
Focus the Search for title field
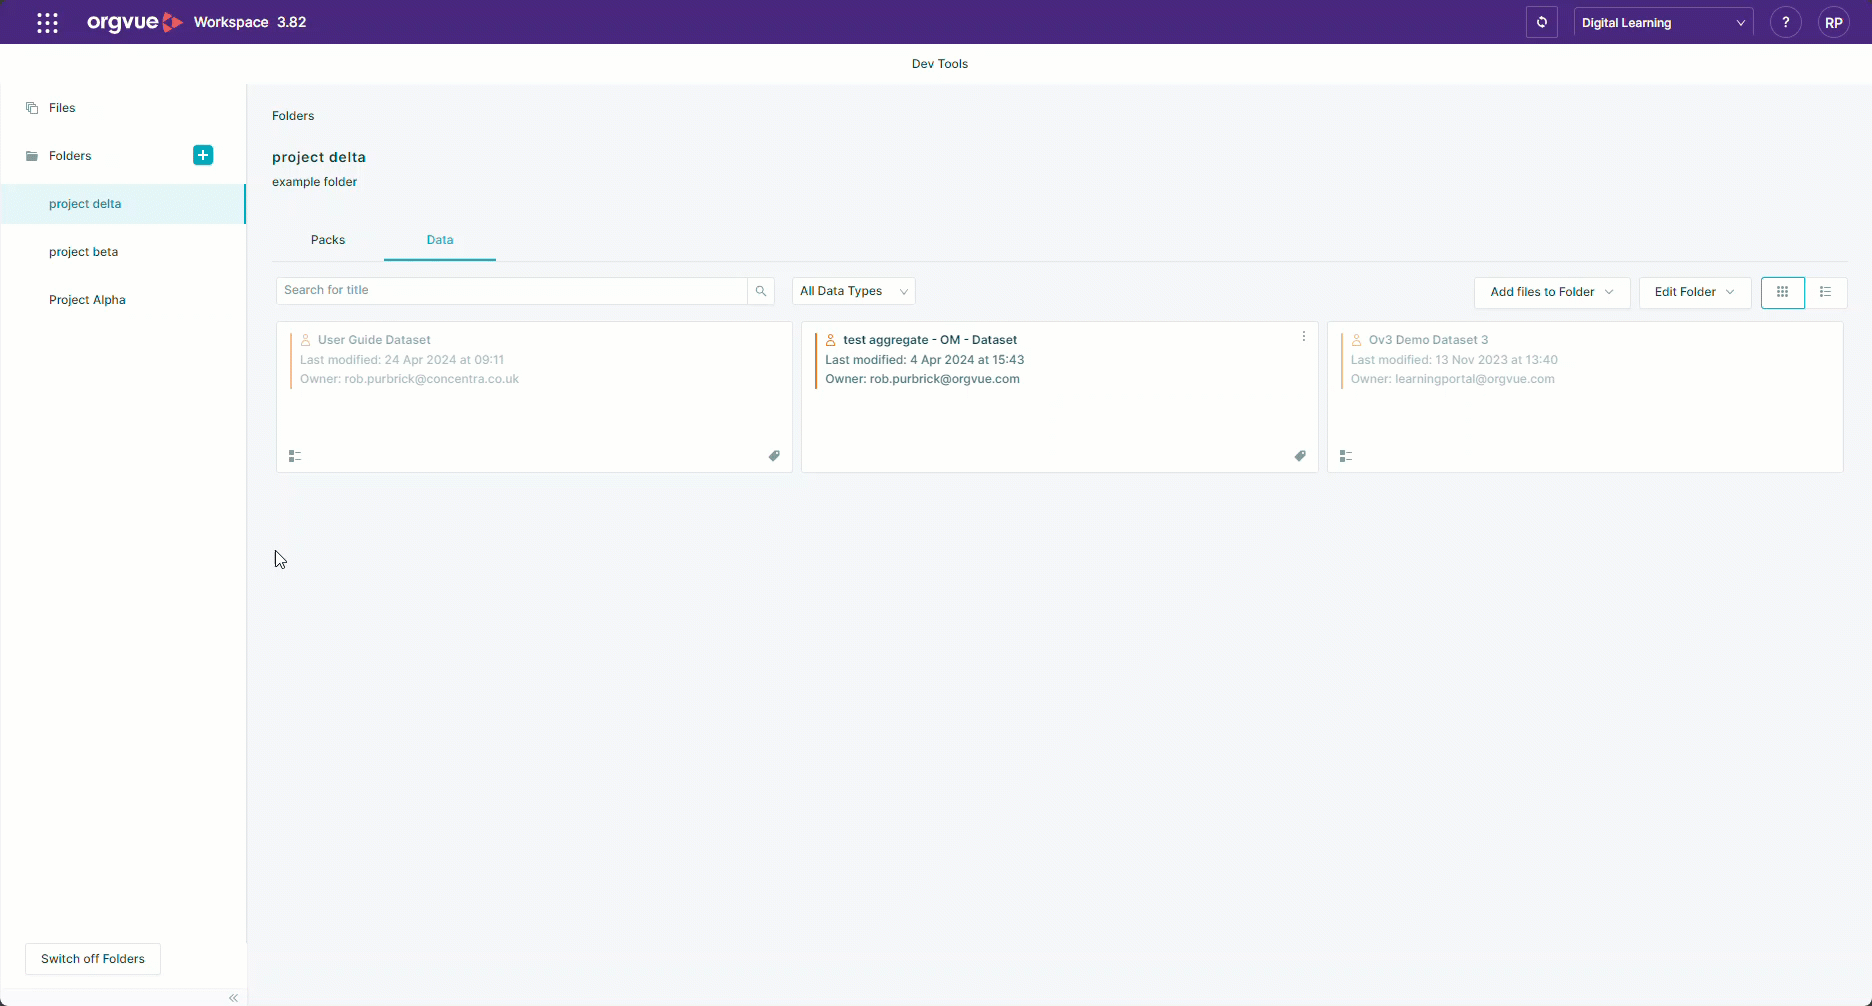[511, 290]
